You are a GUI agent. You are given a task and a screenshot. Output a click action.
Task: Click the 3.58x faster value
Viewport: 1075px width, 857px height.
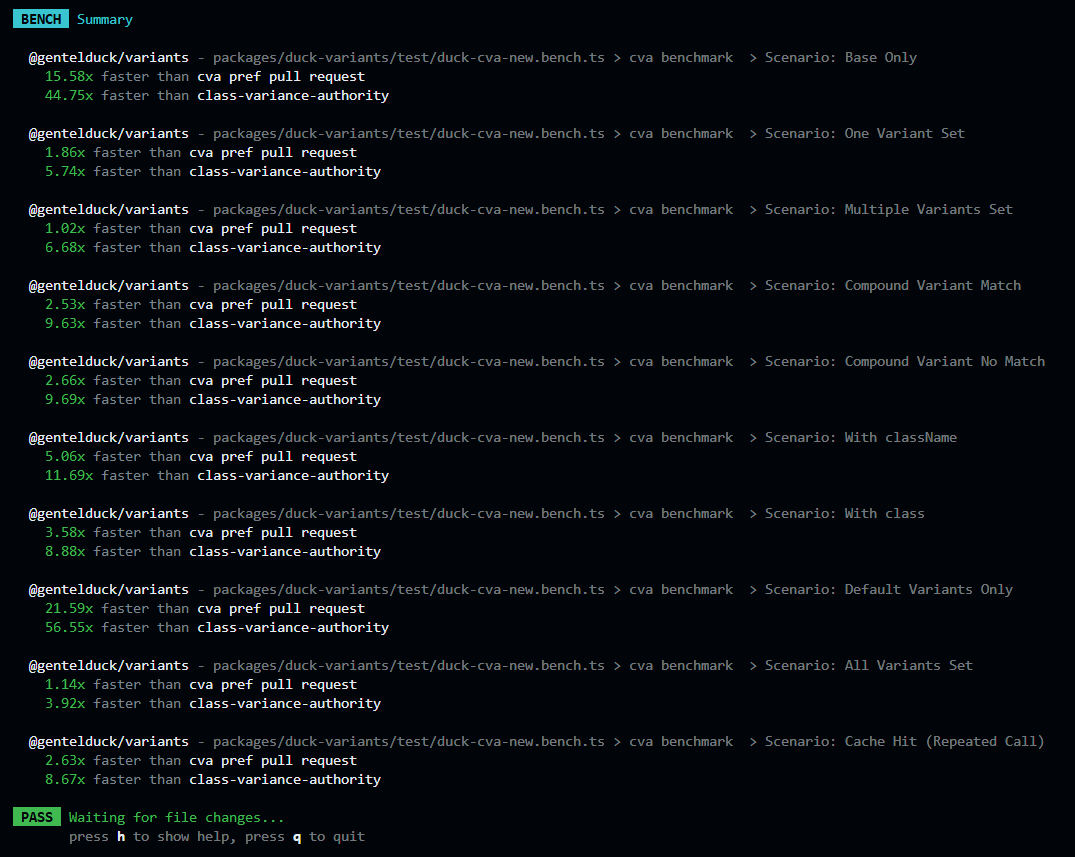(x=65, y=533)
